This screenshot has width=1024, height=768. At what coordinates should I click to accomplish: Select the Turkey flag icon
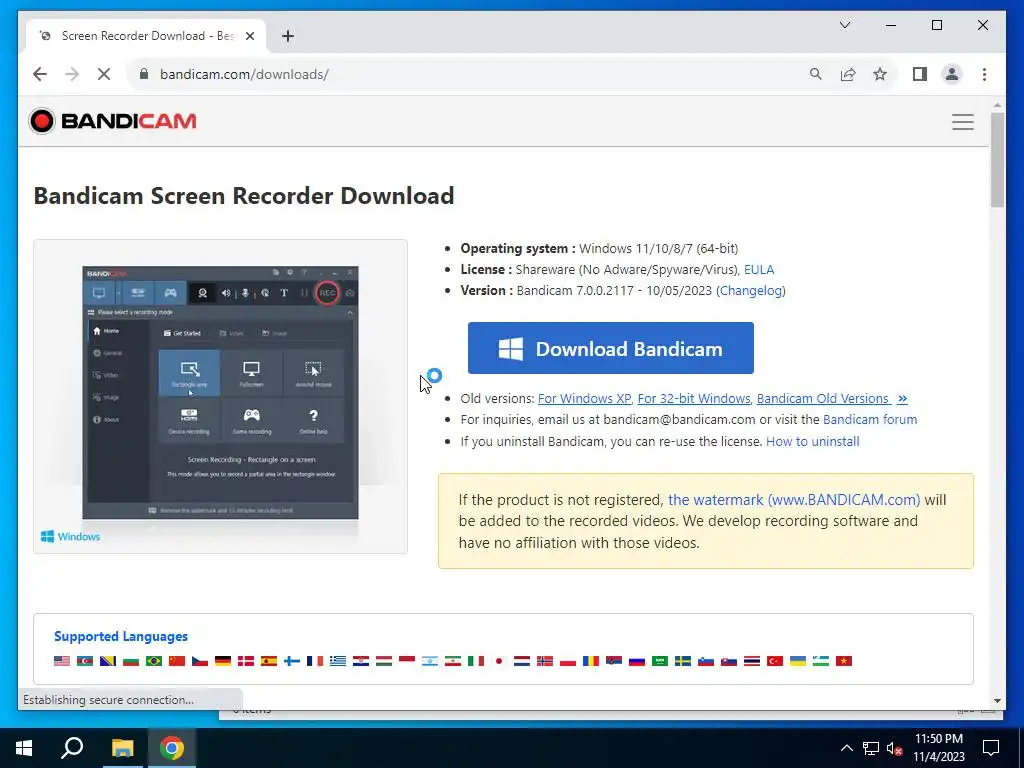click(775, 661)
